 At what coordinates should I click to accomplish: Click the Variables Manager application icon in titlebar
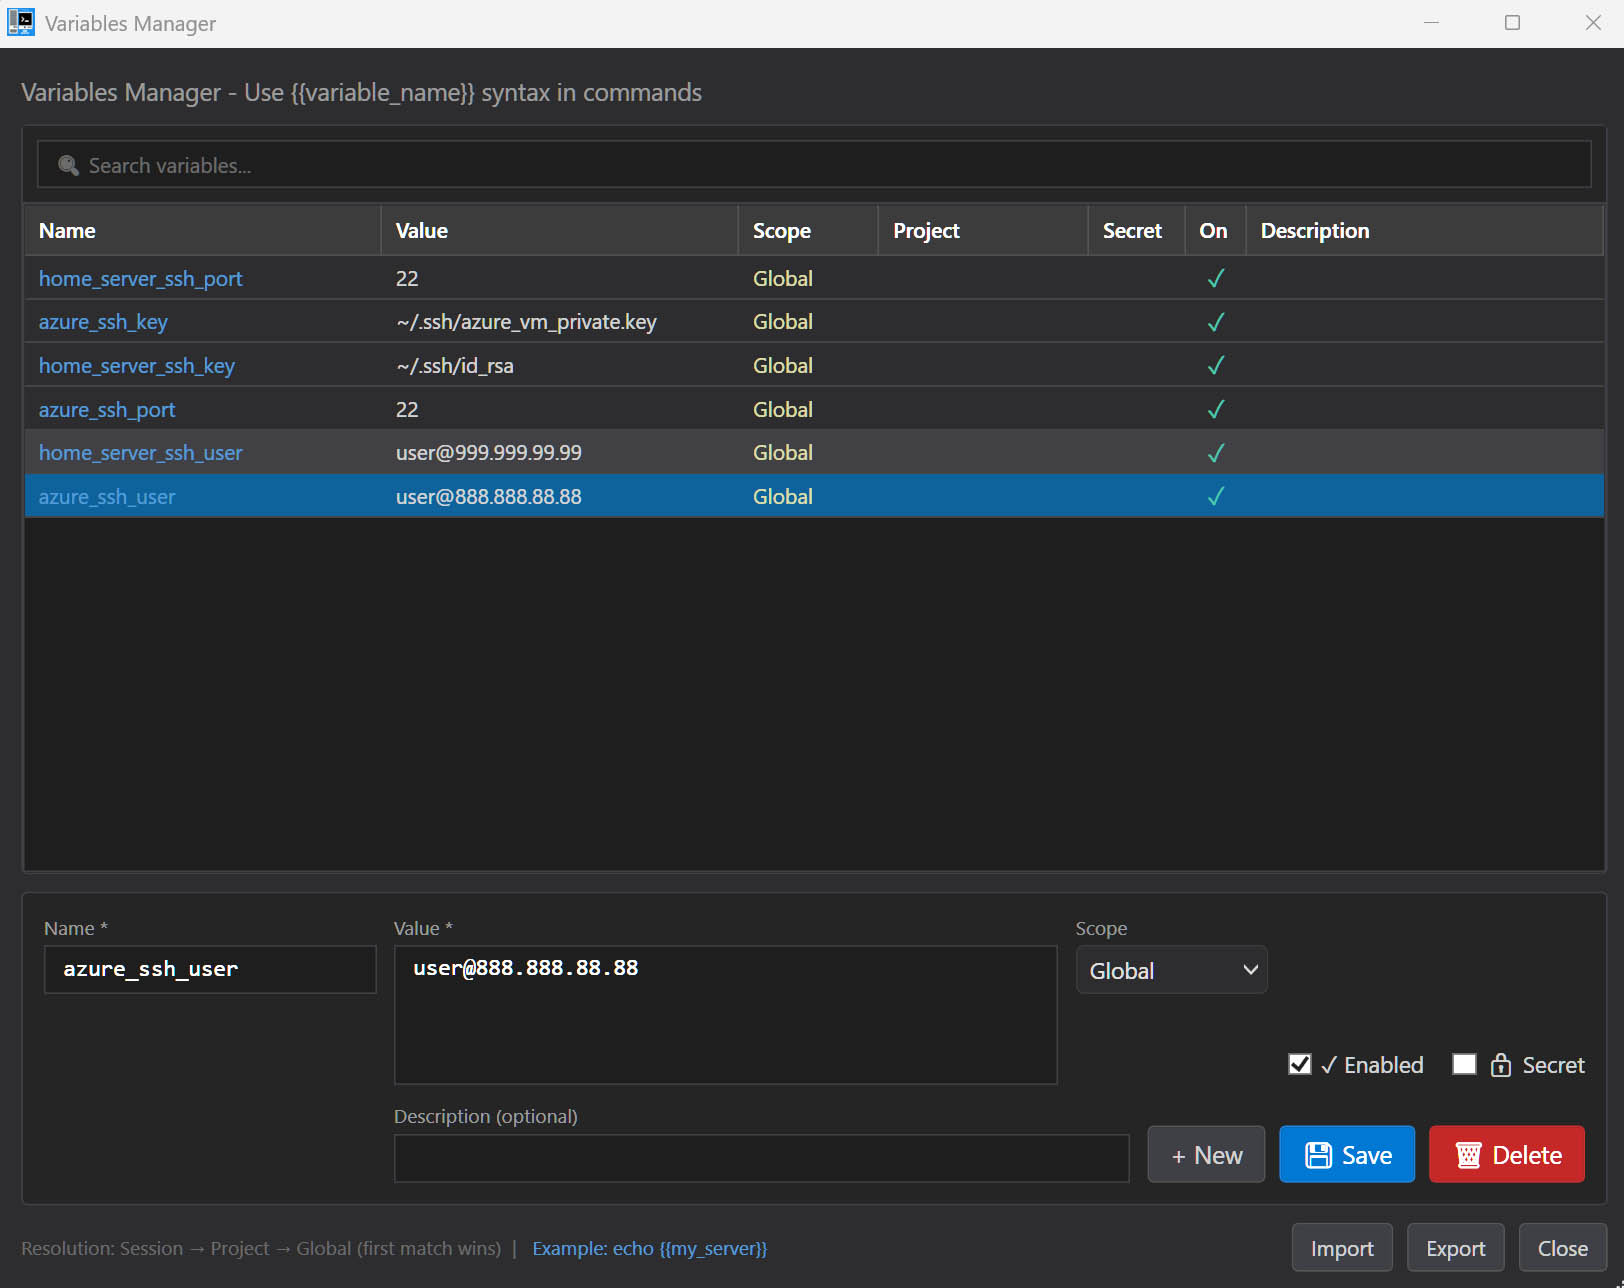(x=21, y=21)
